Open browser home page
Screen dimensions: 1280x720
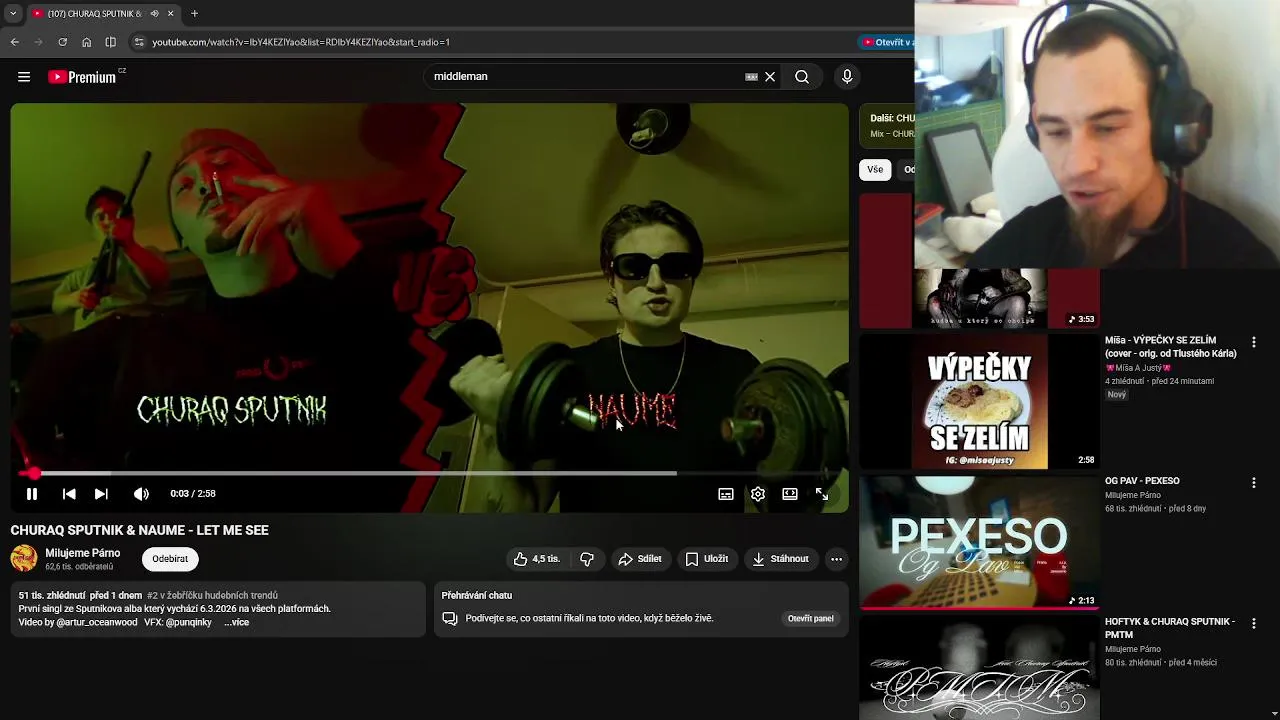(x=86, y=42)
